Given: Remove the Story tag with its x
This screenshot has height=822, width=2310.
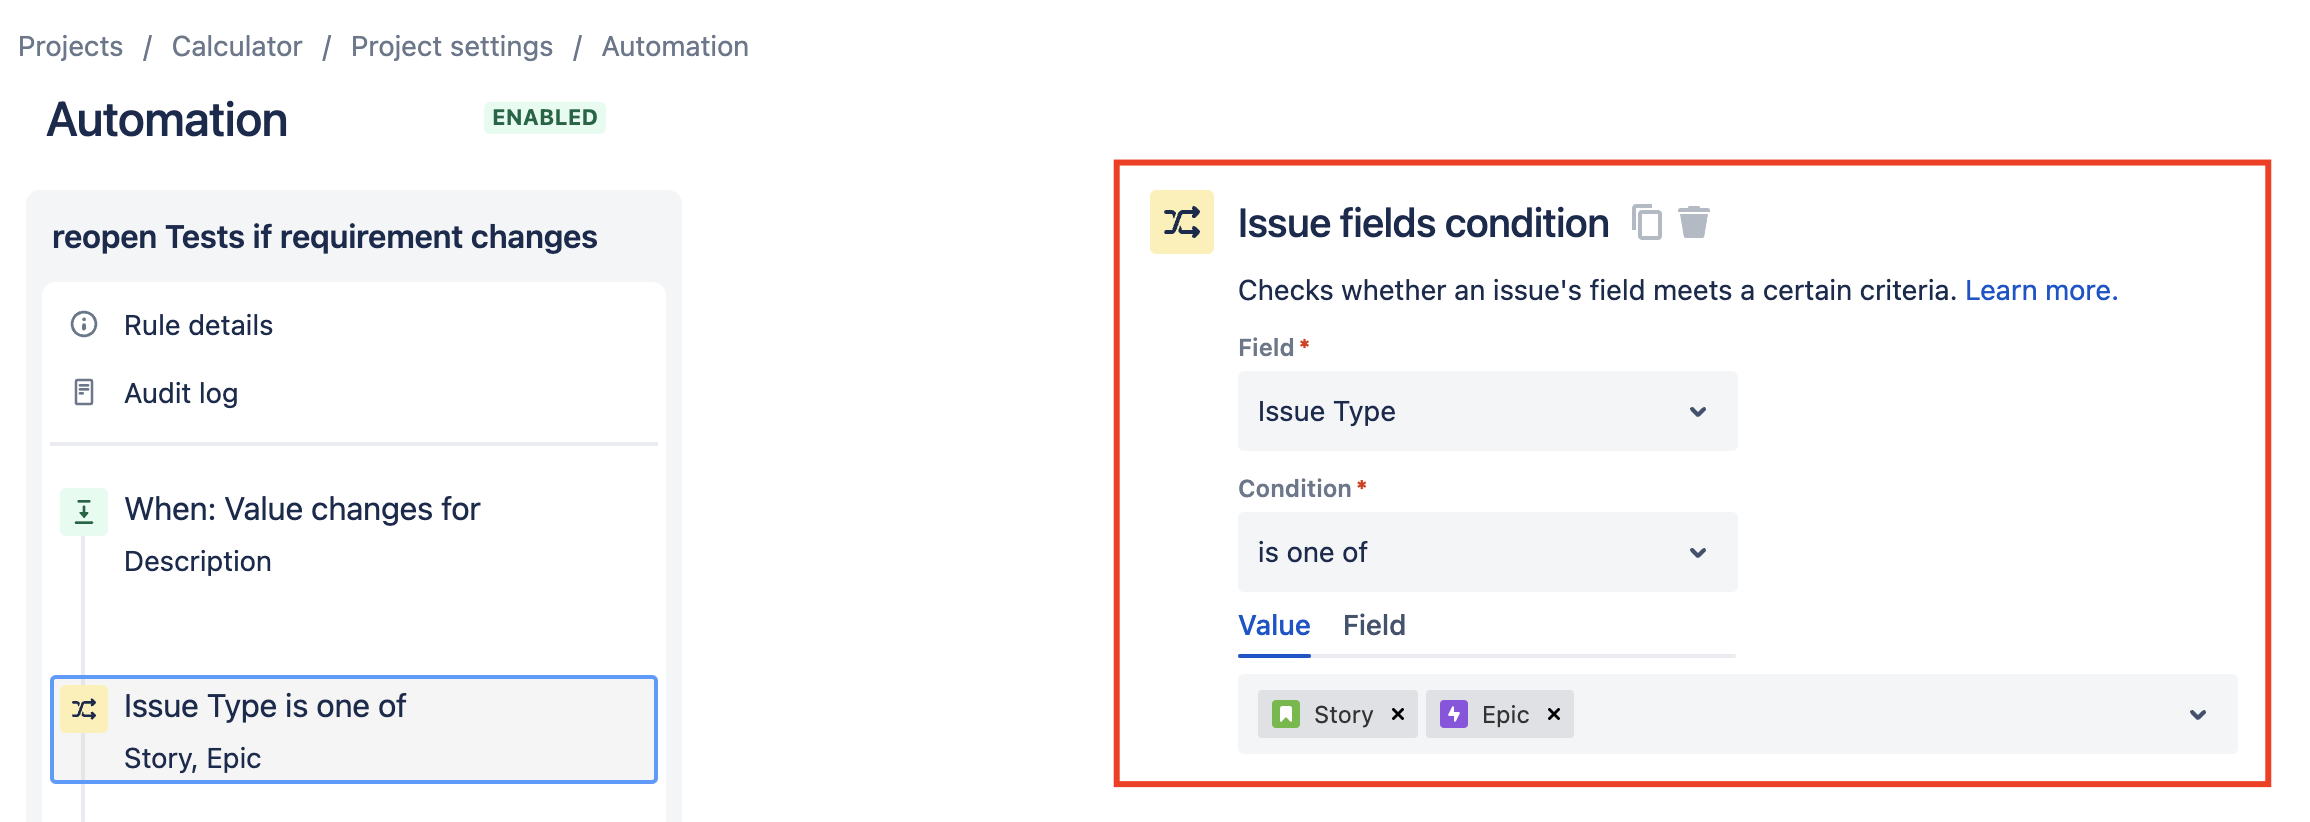Looking at the screenshot, I should 1398,714.
